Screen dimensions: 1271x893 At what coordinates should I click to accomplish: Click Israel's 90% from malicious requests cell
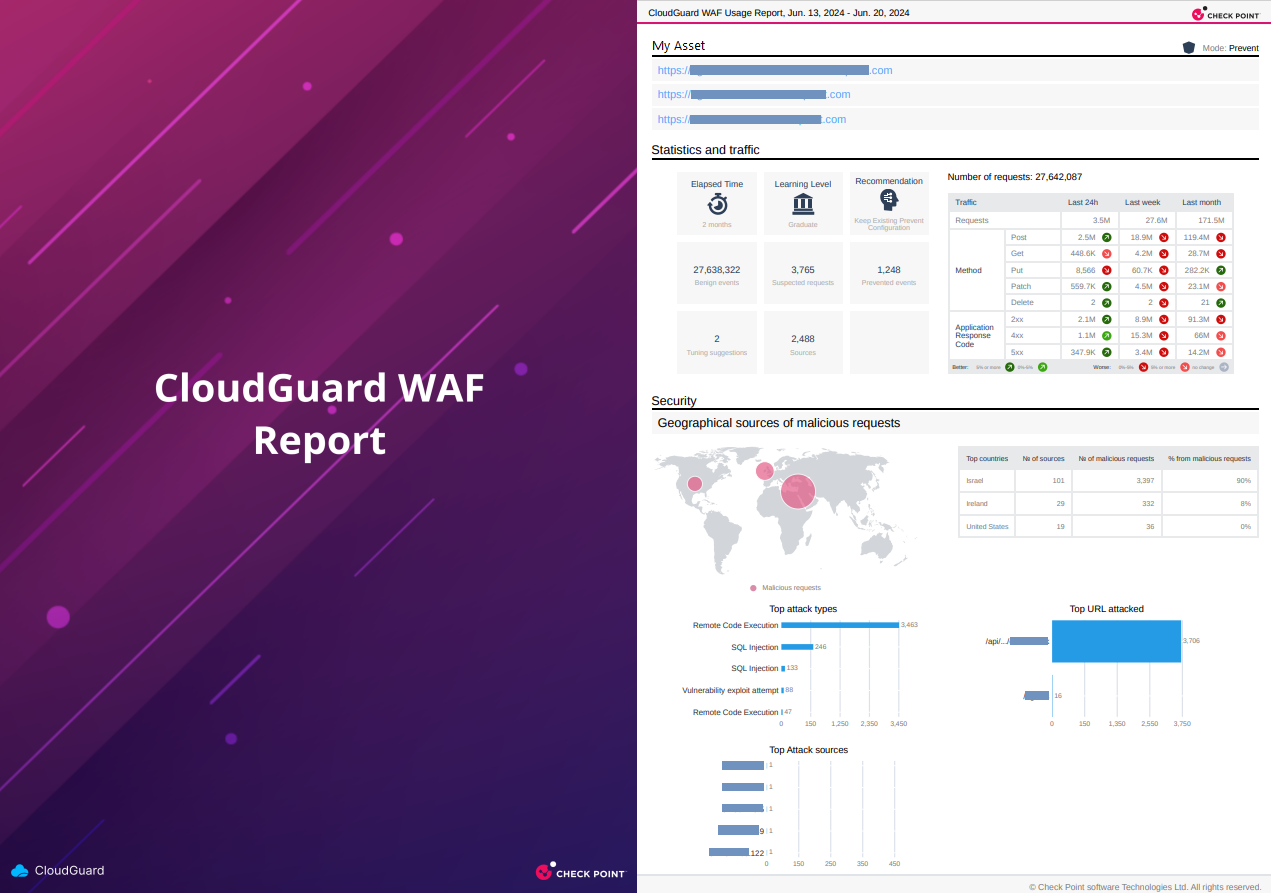1209,481
